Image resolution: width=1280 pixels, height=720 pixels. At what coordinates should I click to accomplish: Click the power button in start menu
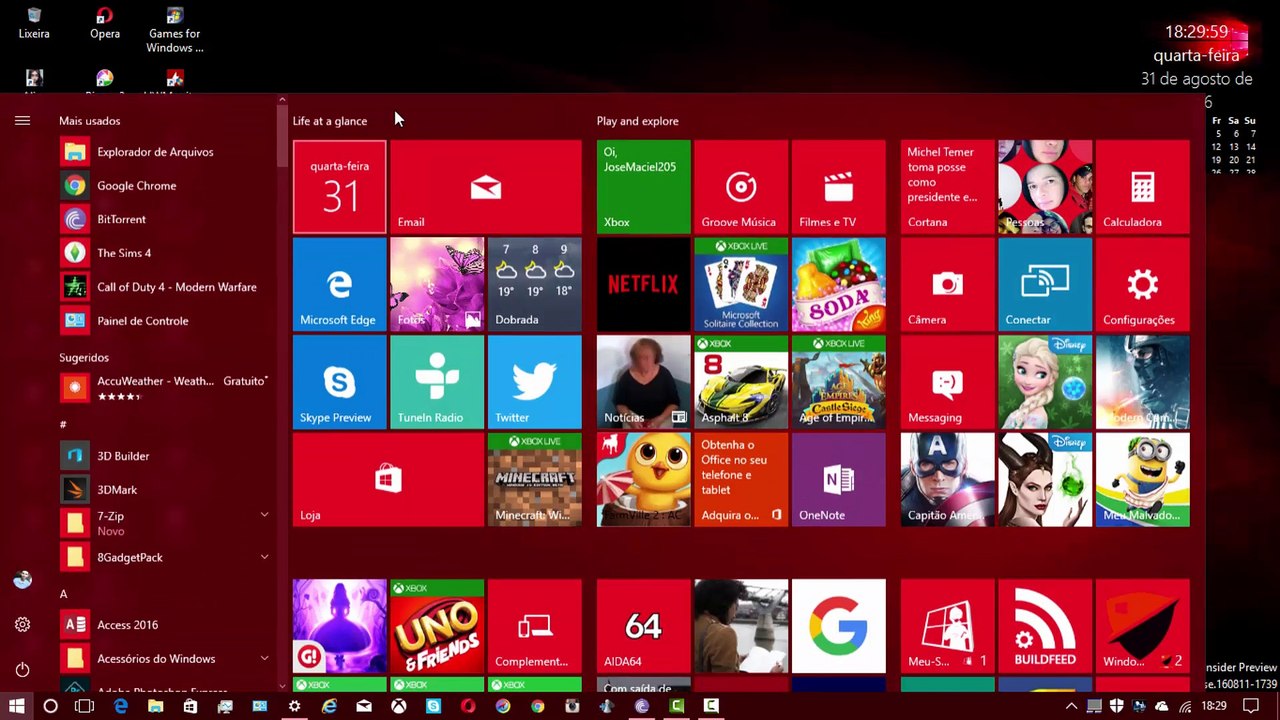(x=22, y=669)
